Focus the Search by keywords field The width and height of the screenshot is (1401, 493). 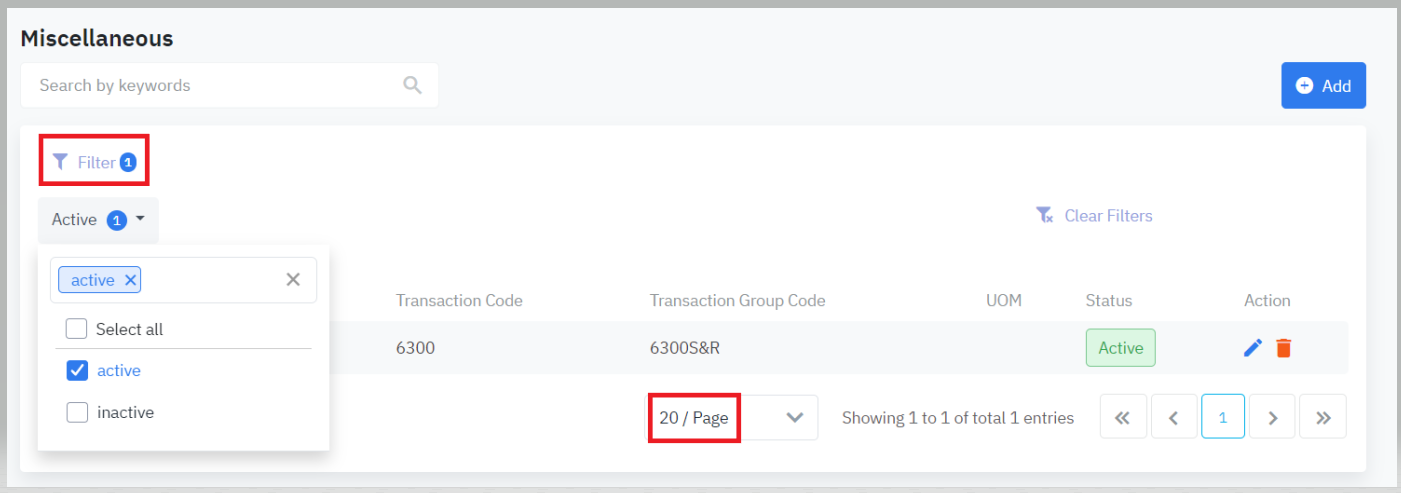point(210,86)
